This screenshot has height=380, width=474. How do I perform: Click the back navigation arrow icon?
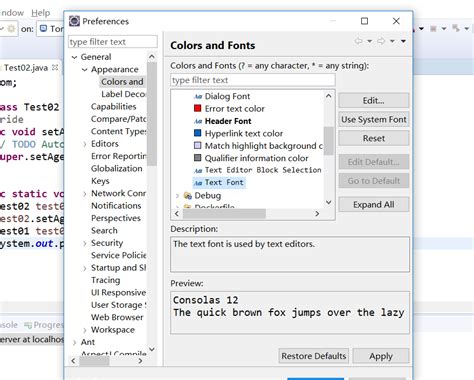coord(359,41)
